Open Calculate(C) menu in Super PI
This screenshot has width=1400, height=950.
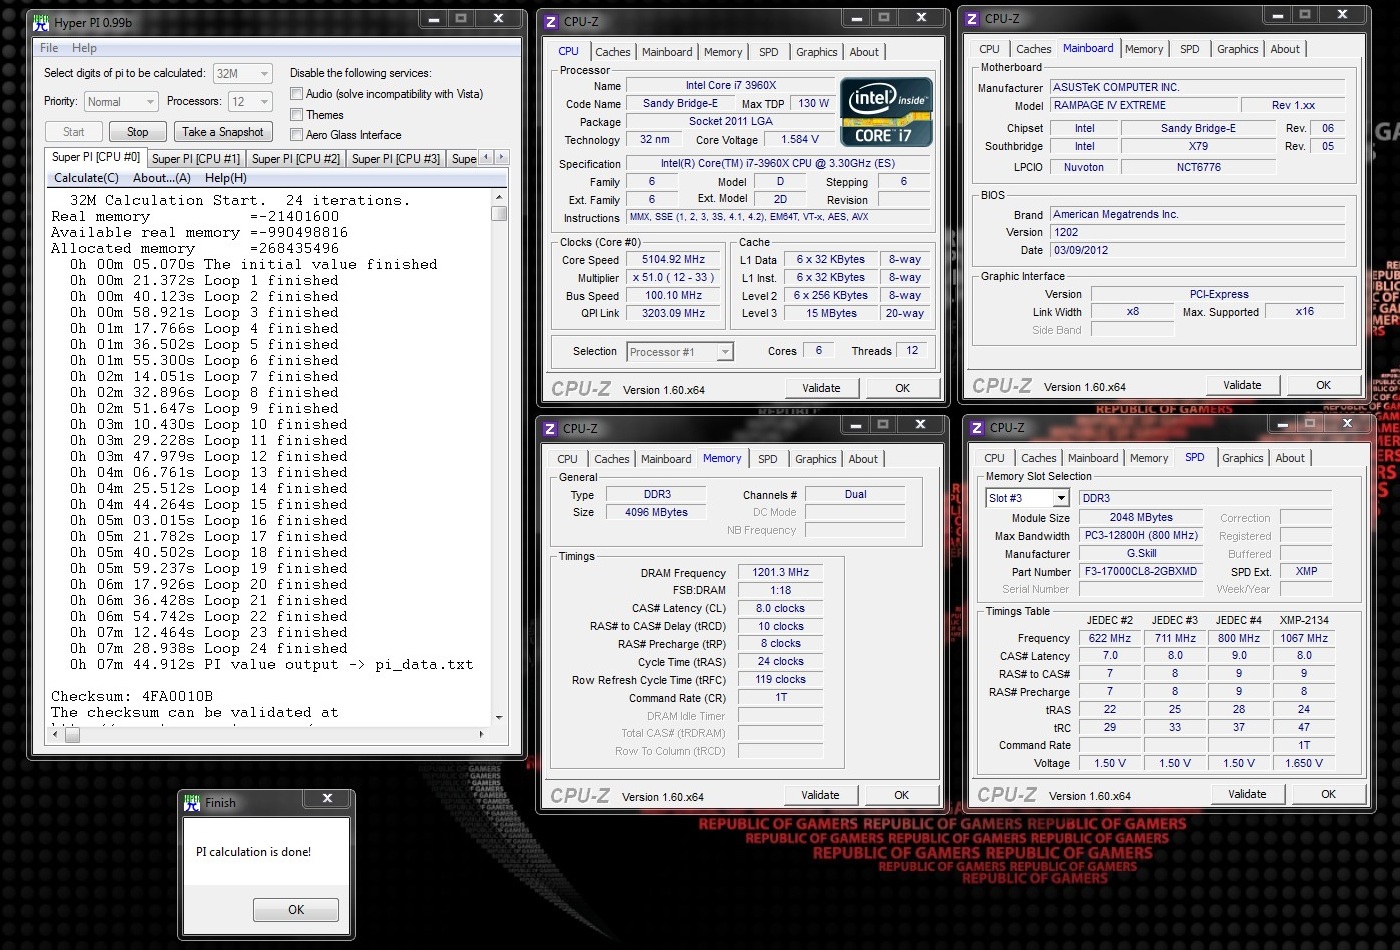pos(86,178)
